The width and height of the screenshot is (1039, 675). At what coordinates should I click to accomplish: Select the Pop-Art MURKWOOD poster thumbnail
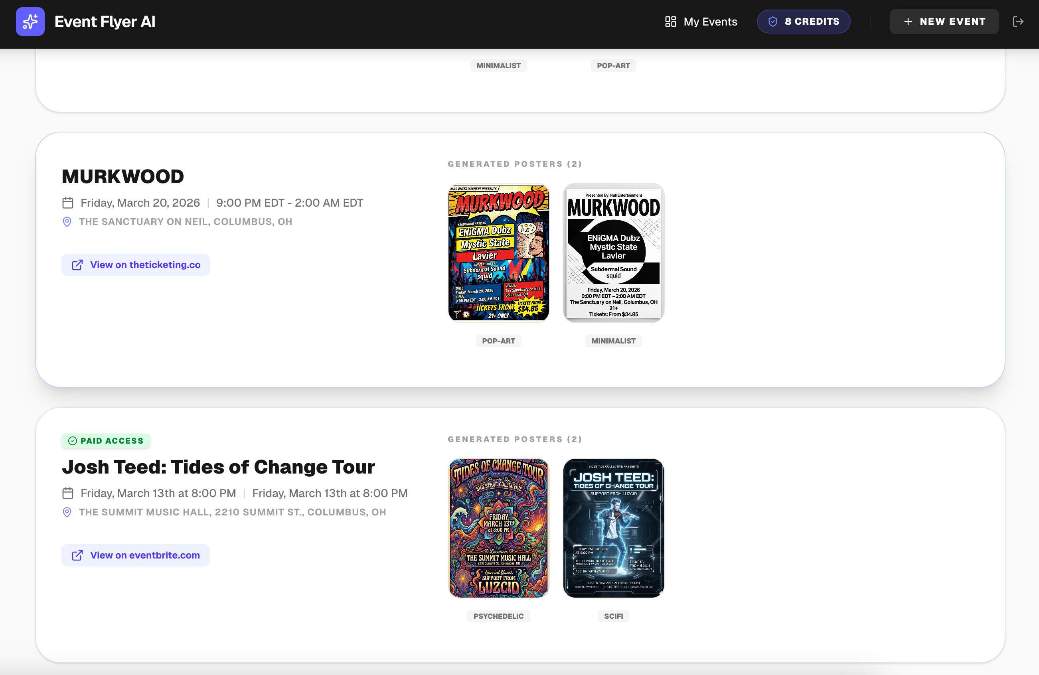498,252
